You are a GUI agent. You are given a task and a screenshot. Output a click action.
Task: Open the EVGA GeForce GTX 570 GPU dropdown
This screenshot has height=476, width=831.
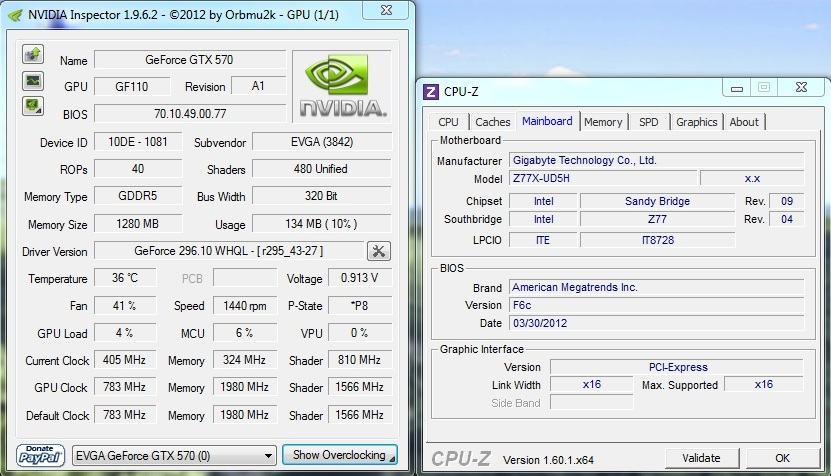click(x=174, y=455)
